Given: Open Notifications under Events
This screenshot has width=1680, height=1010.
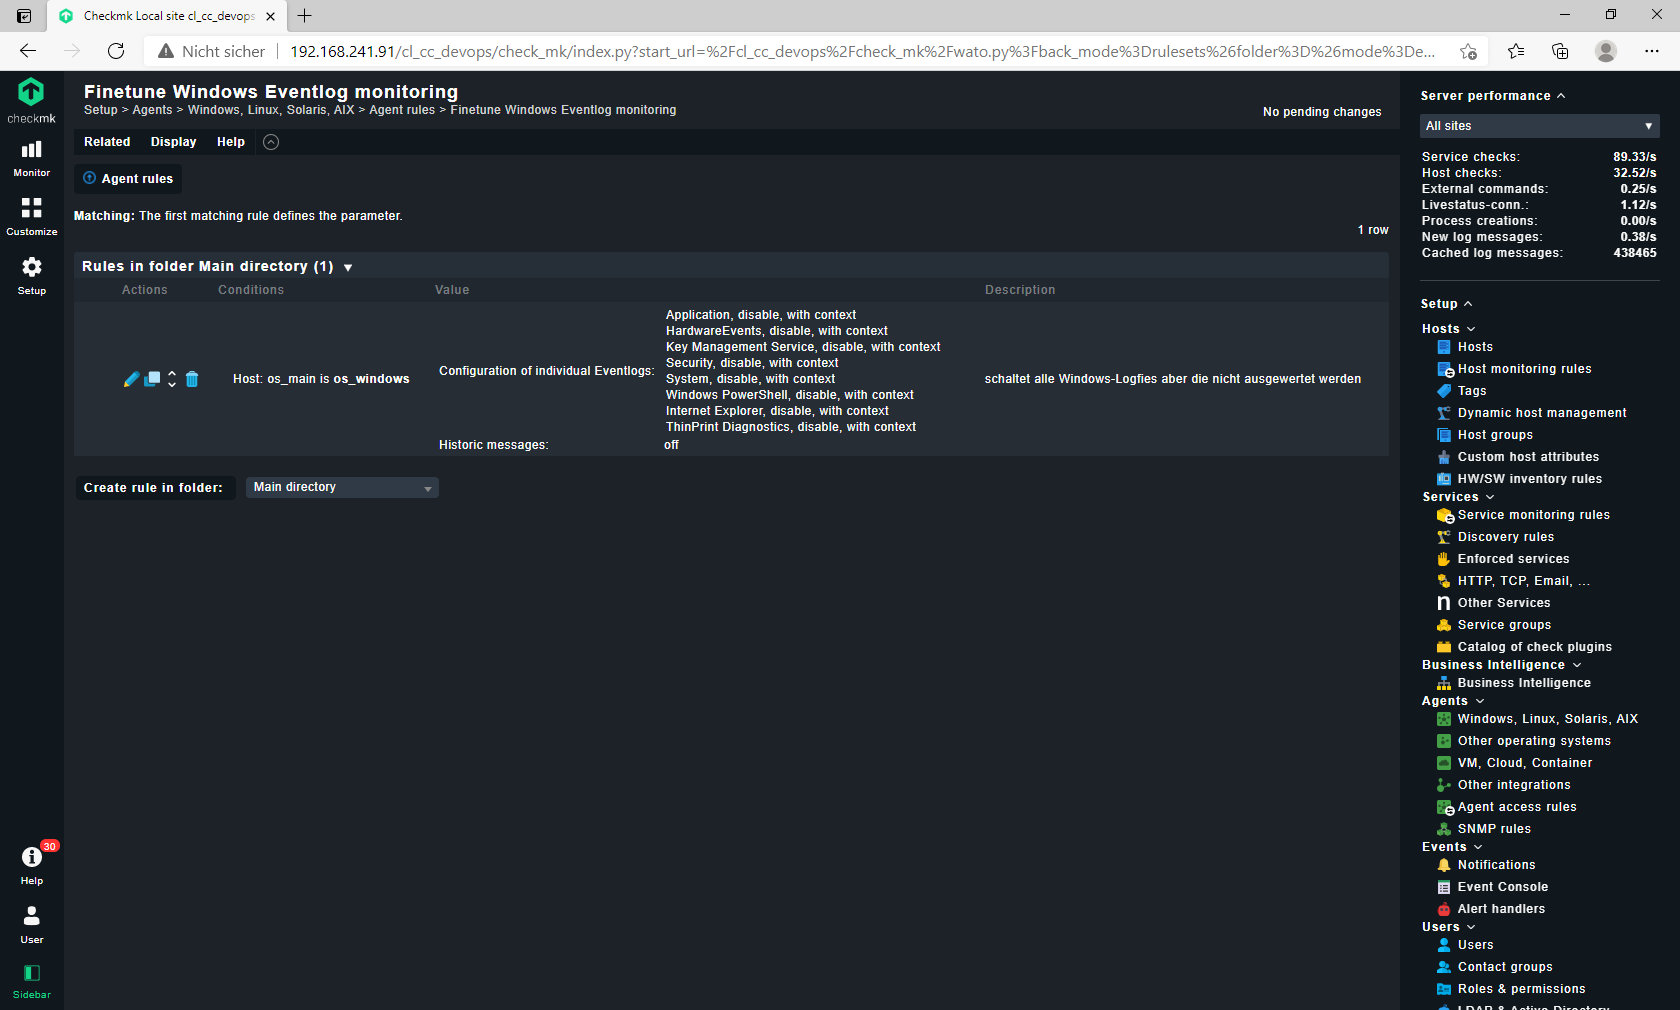Looking at the screenshot, I should (x=1495, y=864).
